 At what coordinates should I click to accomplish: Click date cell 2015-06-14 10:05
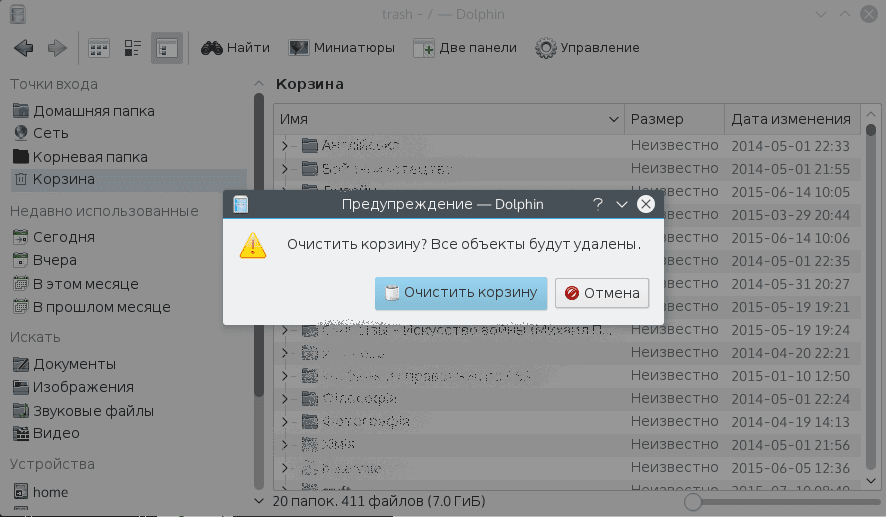[791, 192]
